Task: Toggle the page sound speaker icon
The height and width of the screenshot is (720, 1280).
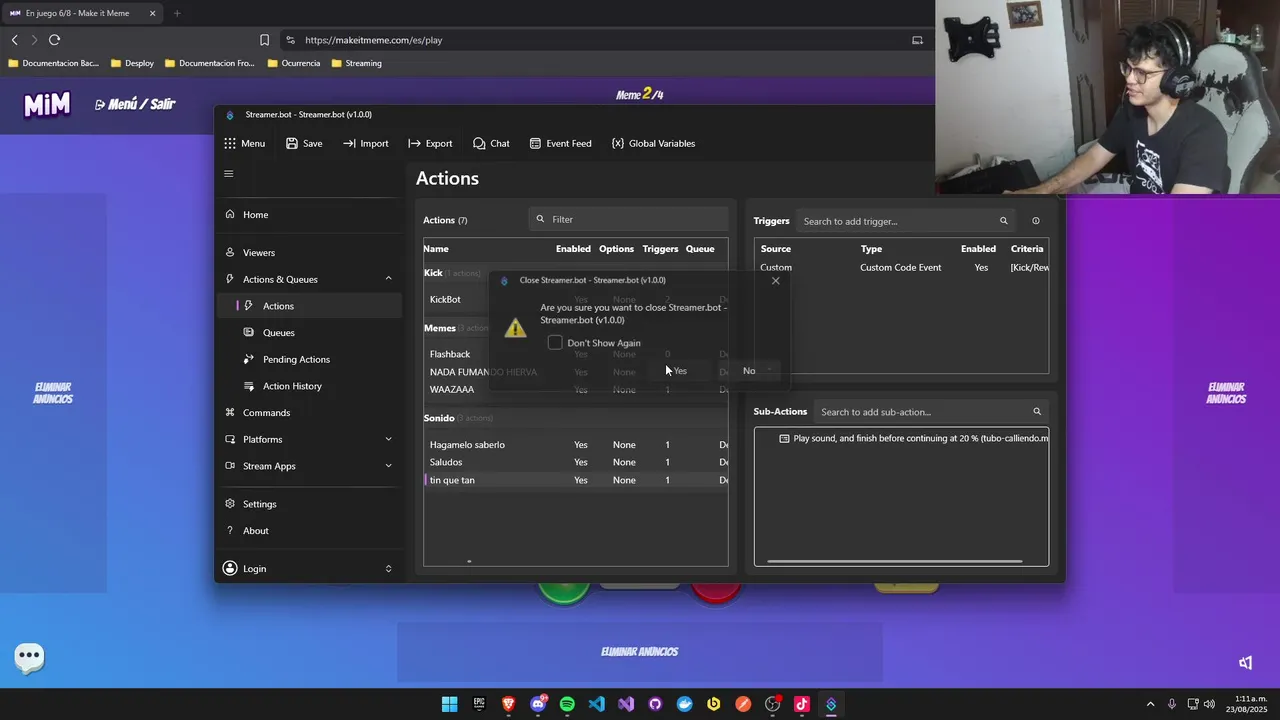Action: point(1245,663)
